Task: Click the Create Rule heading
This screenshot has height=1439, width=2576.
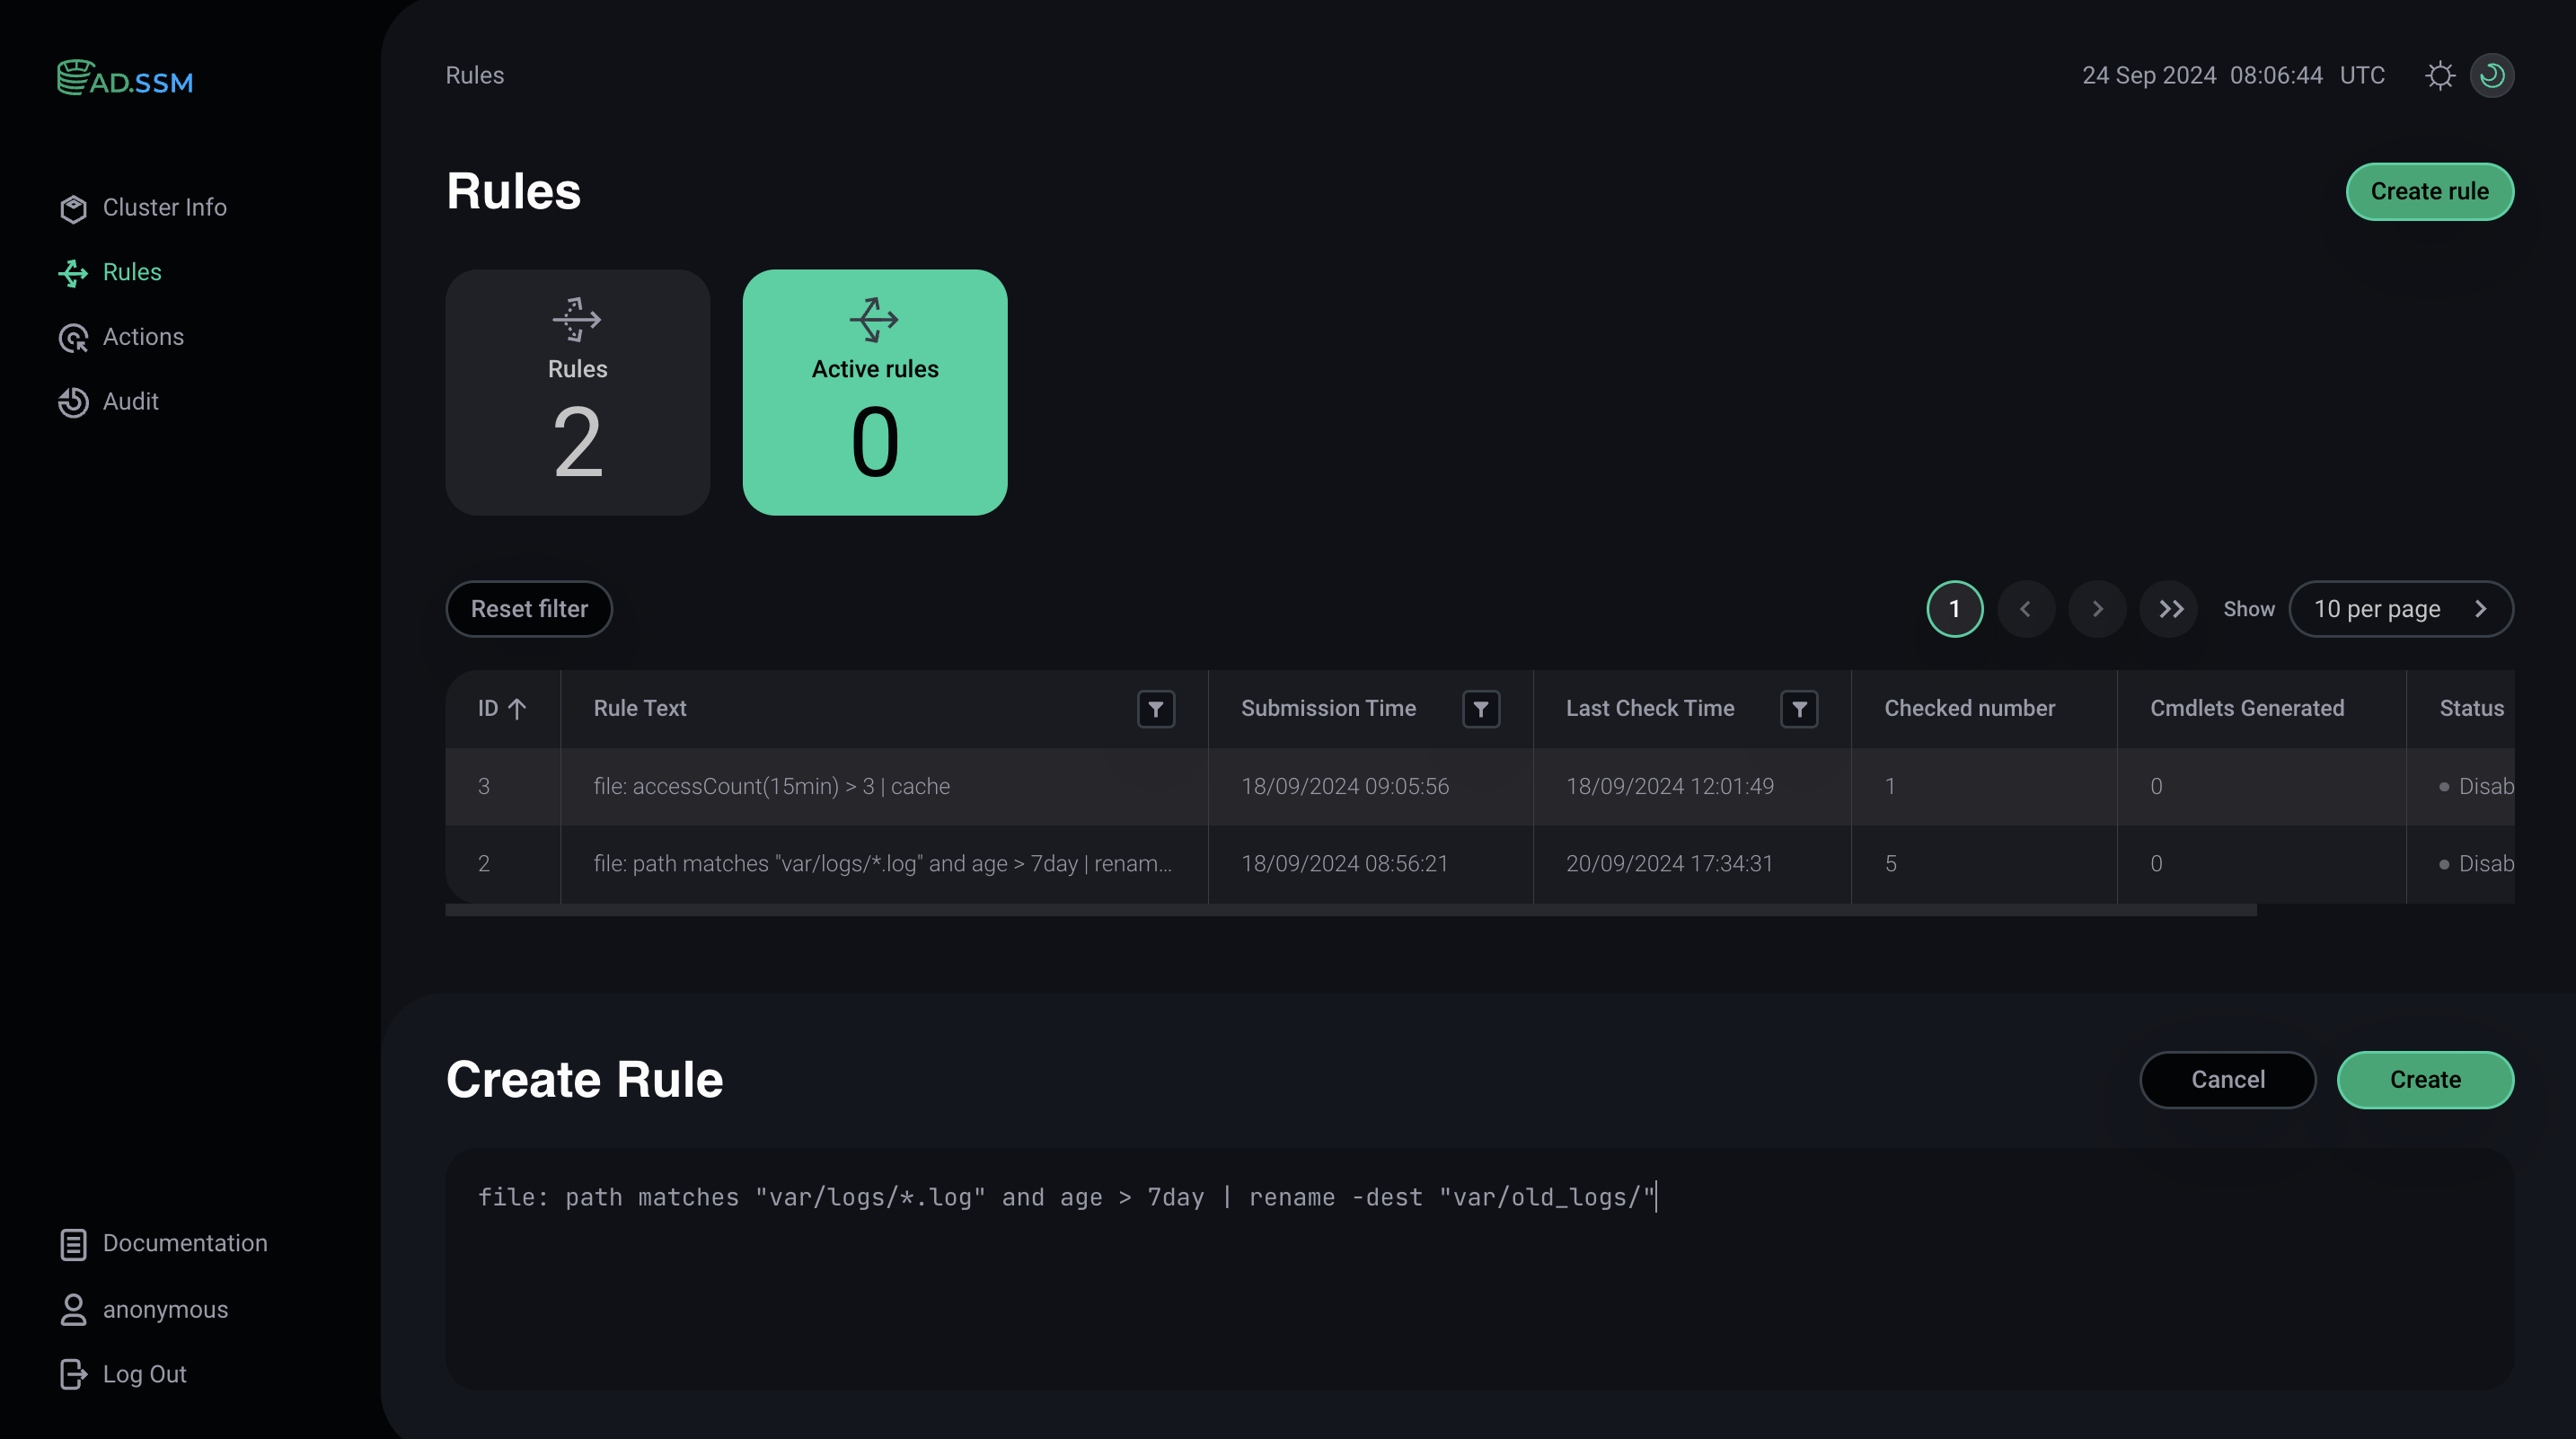Action: [584, 1080]
